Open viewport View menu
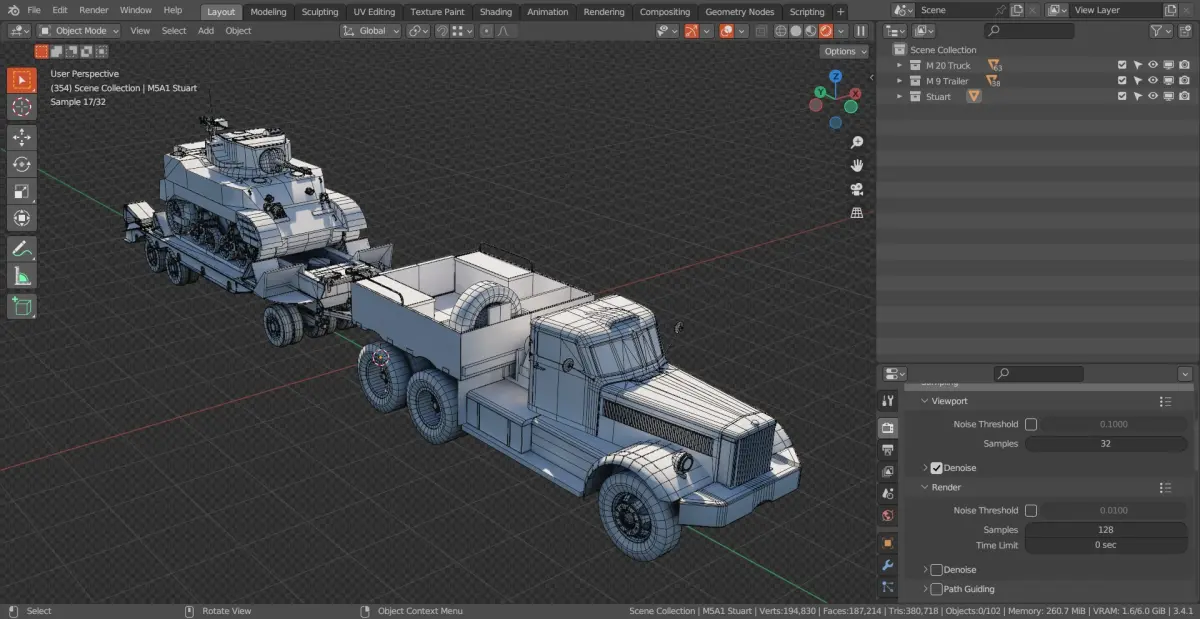Image resolution: width=1200 pixels, height=619 pixels. coord(140,31)
